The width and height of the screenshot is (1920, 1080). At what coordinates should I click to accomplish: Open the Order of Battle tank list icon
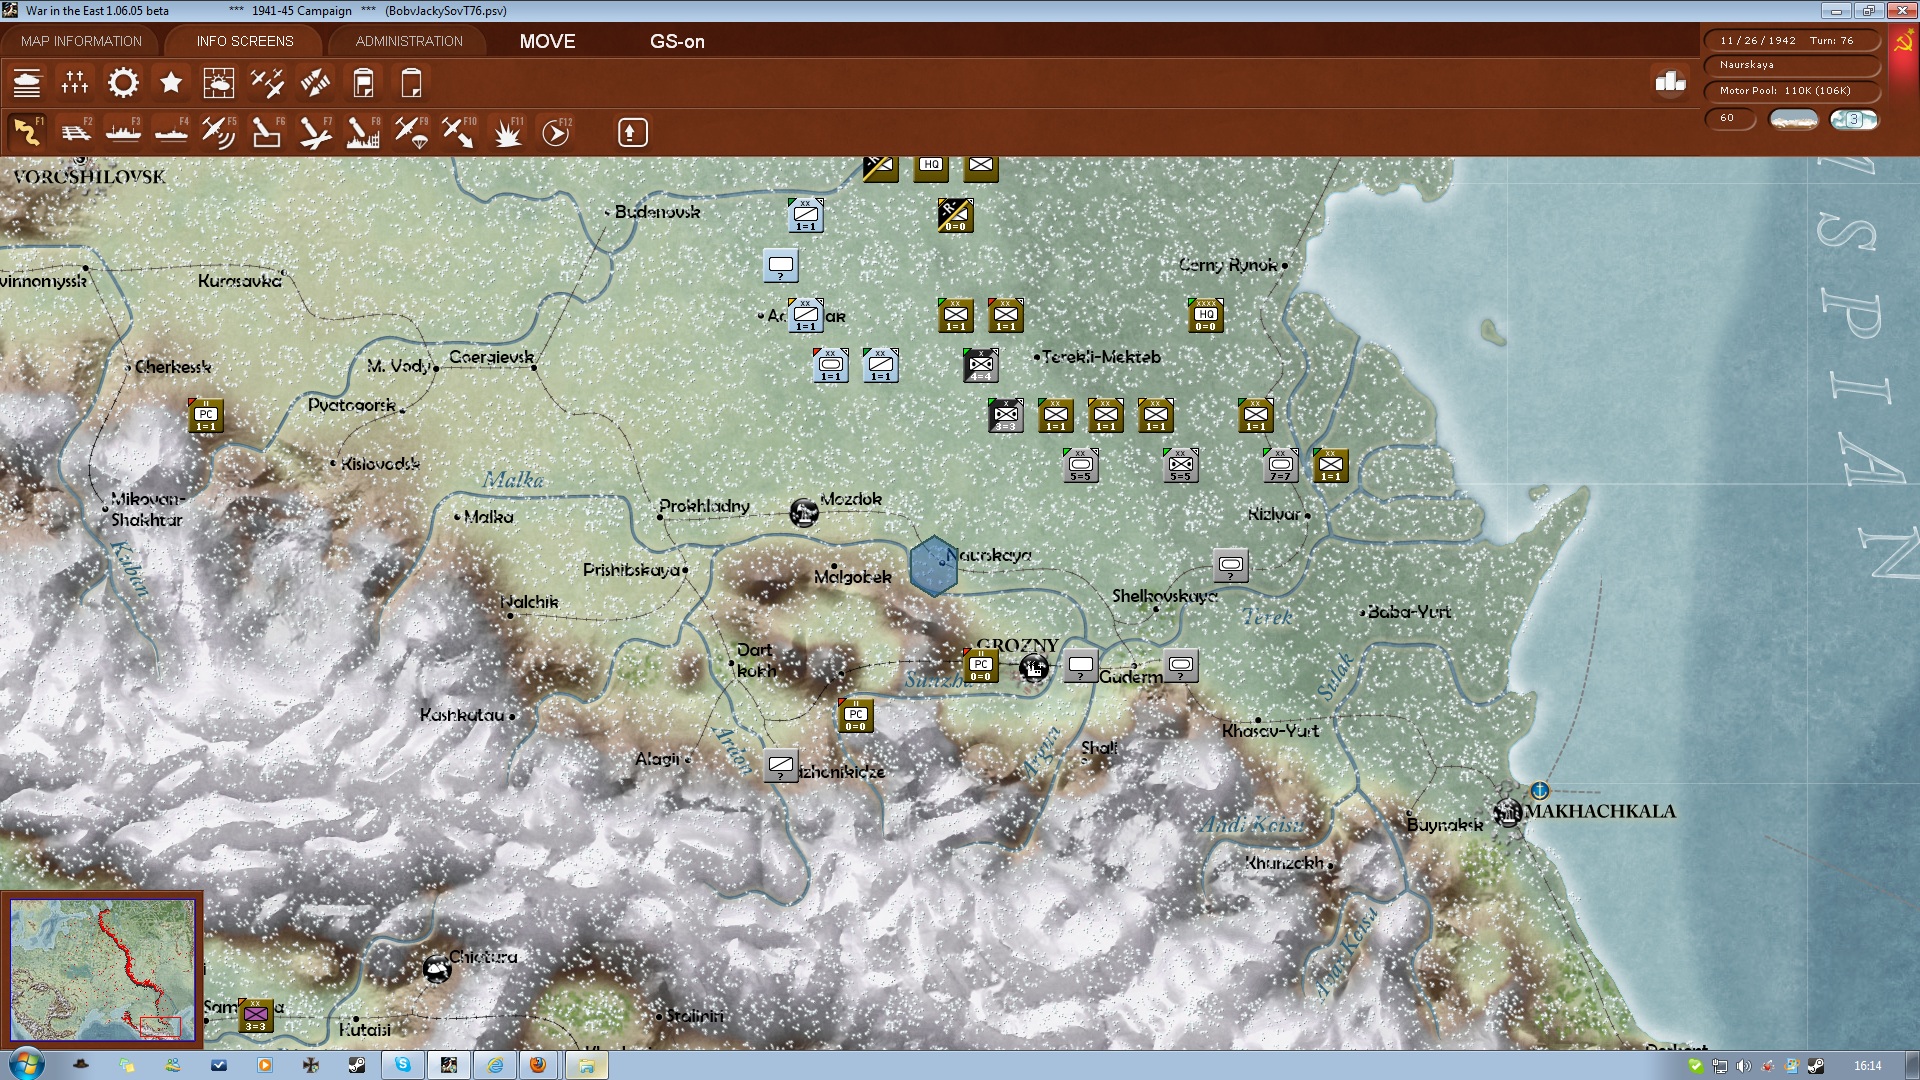(x=27, y=83)
